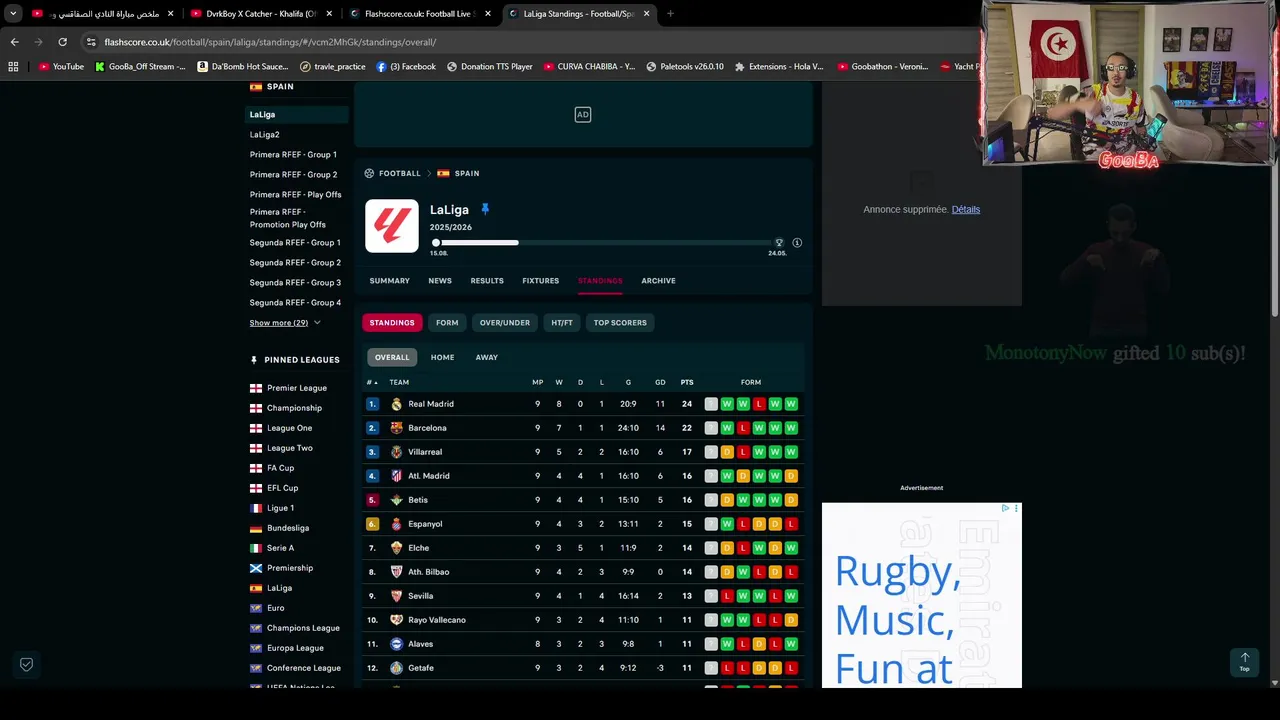
Task: Open the Paletools bookmark
Action: point(685,67)
